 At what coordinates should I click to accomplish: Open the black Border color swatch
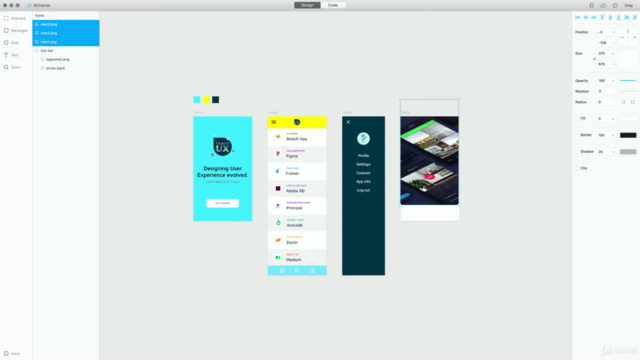[628, 135]
